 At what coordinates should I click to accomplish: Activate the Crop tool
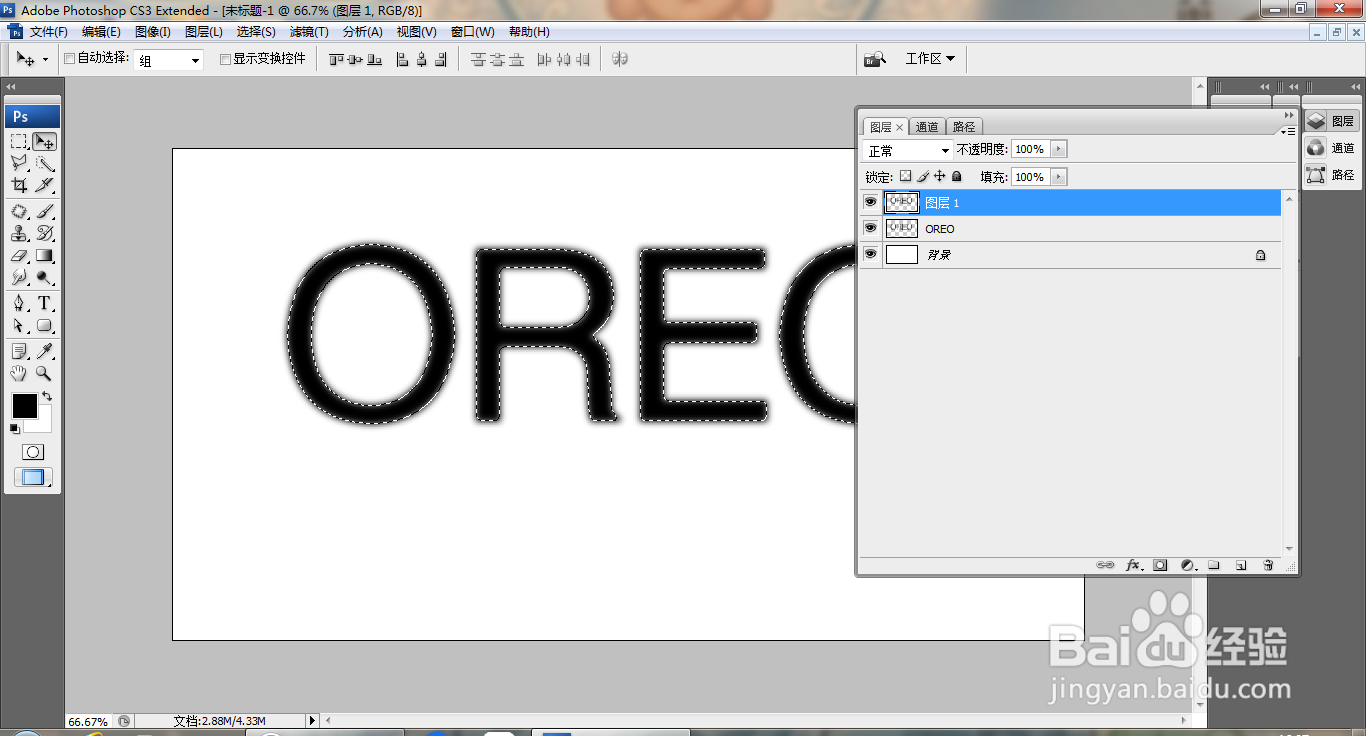[x=19, y=185]
